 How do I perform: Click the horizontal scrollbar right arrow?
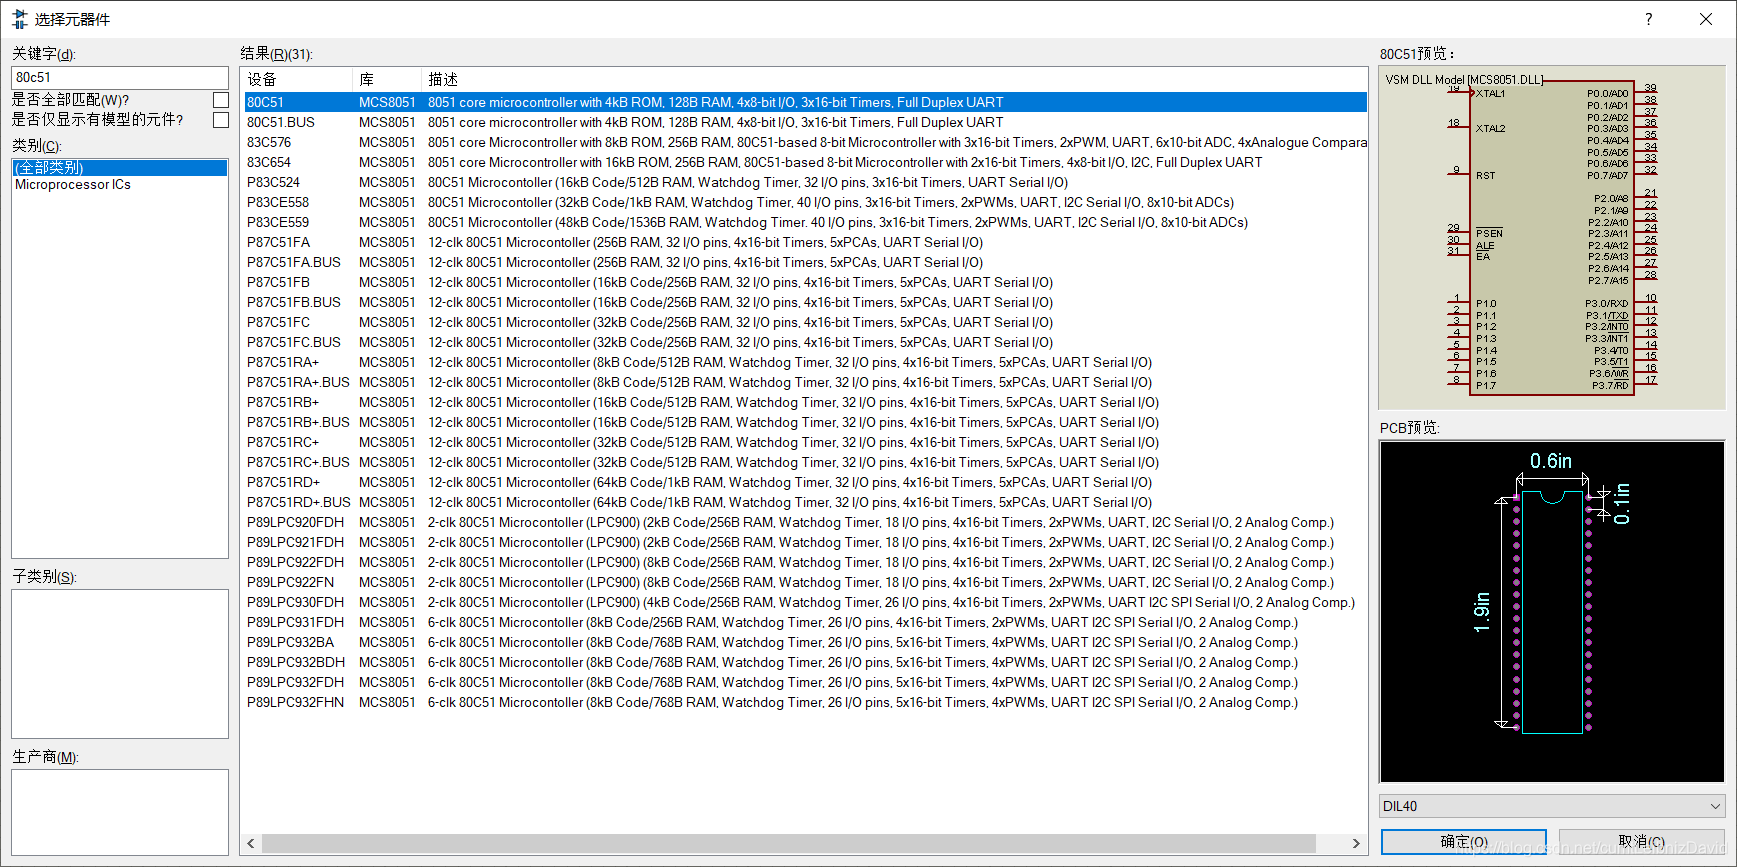point(1356,843)
